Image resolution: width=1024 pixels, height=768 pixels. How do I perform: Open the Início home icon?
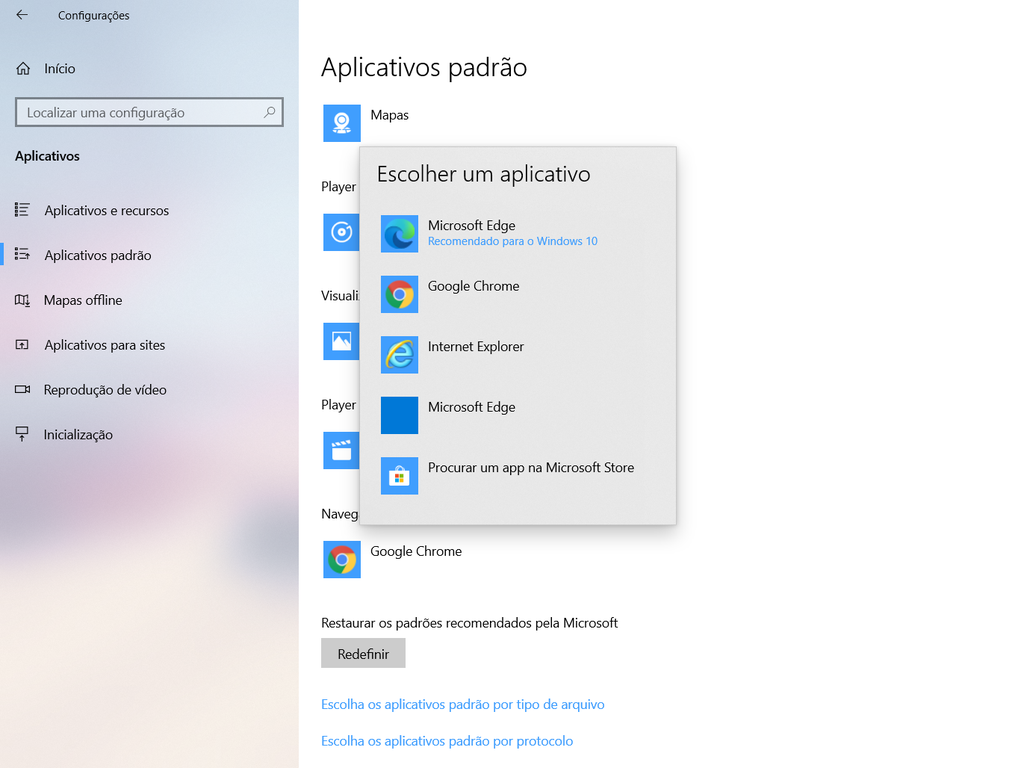[23, 69]
